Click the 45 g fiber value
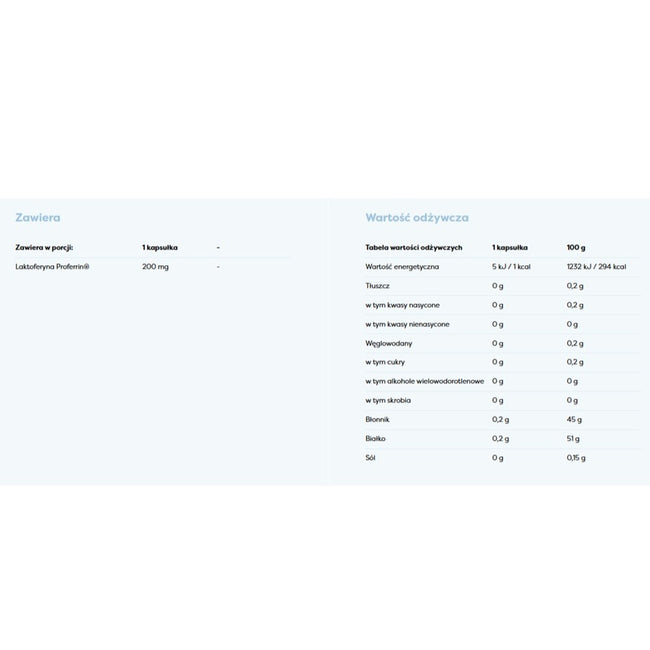The image size is (650, 650). pos(575,419)
